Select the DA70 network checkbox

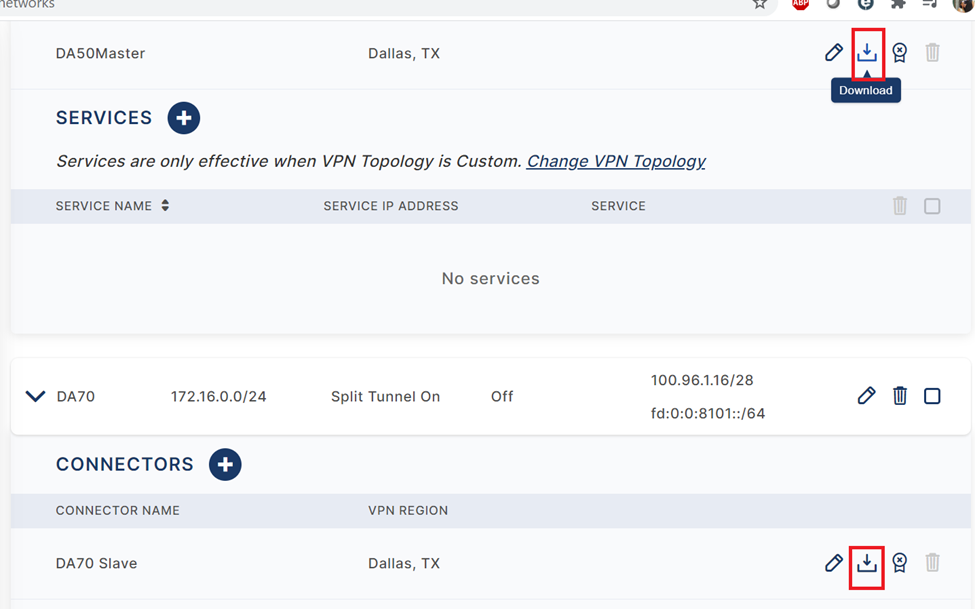click(x=932, y=396)
